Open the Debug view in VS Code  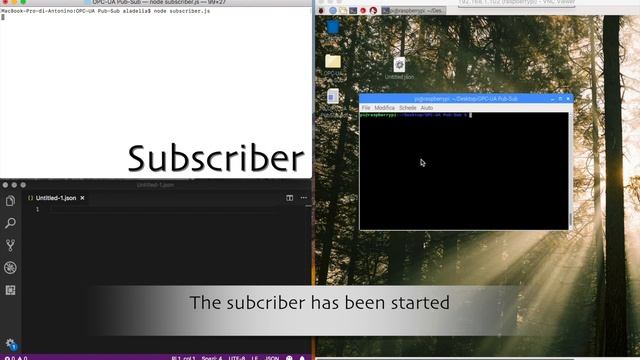10,268
